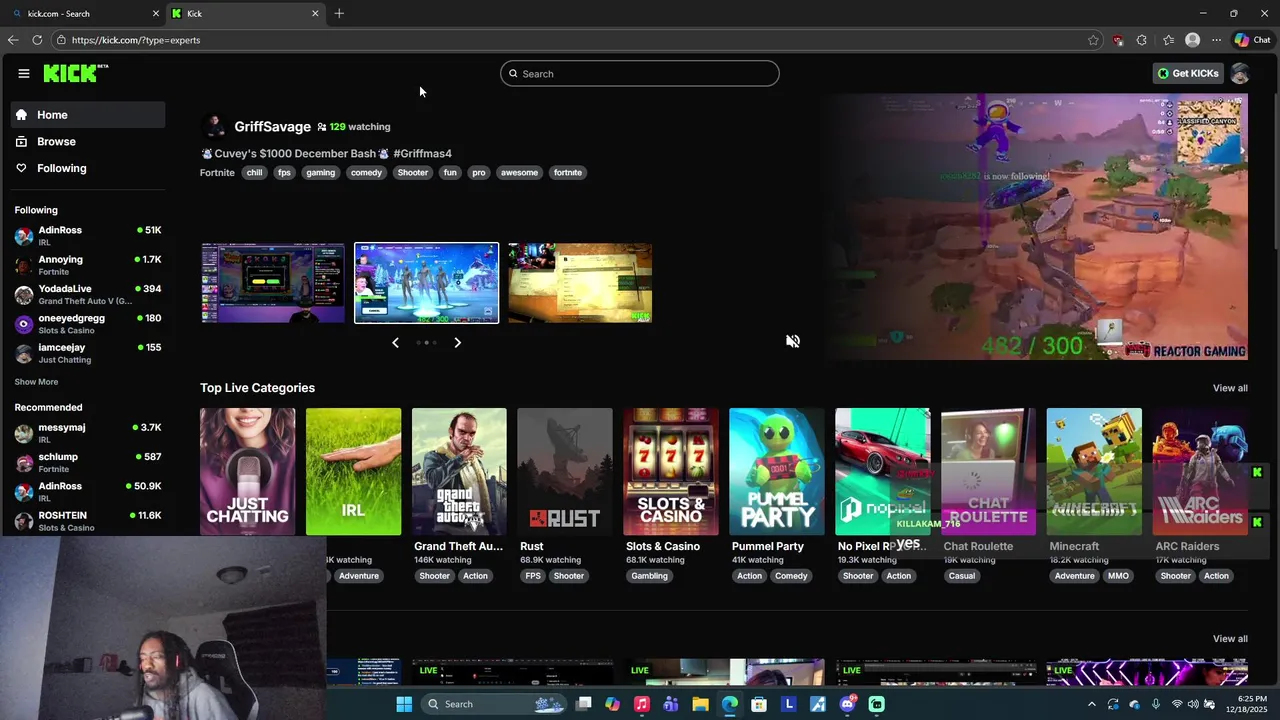Screen dimensions: 1280x720
Task: Add this page to favorites star
Action: (1093, 40)
